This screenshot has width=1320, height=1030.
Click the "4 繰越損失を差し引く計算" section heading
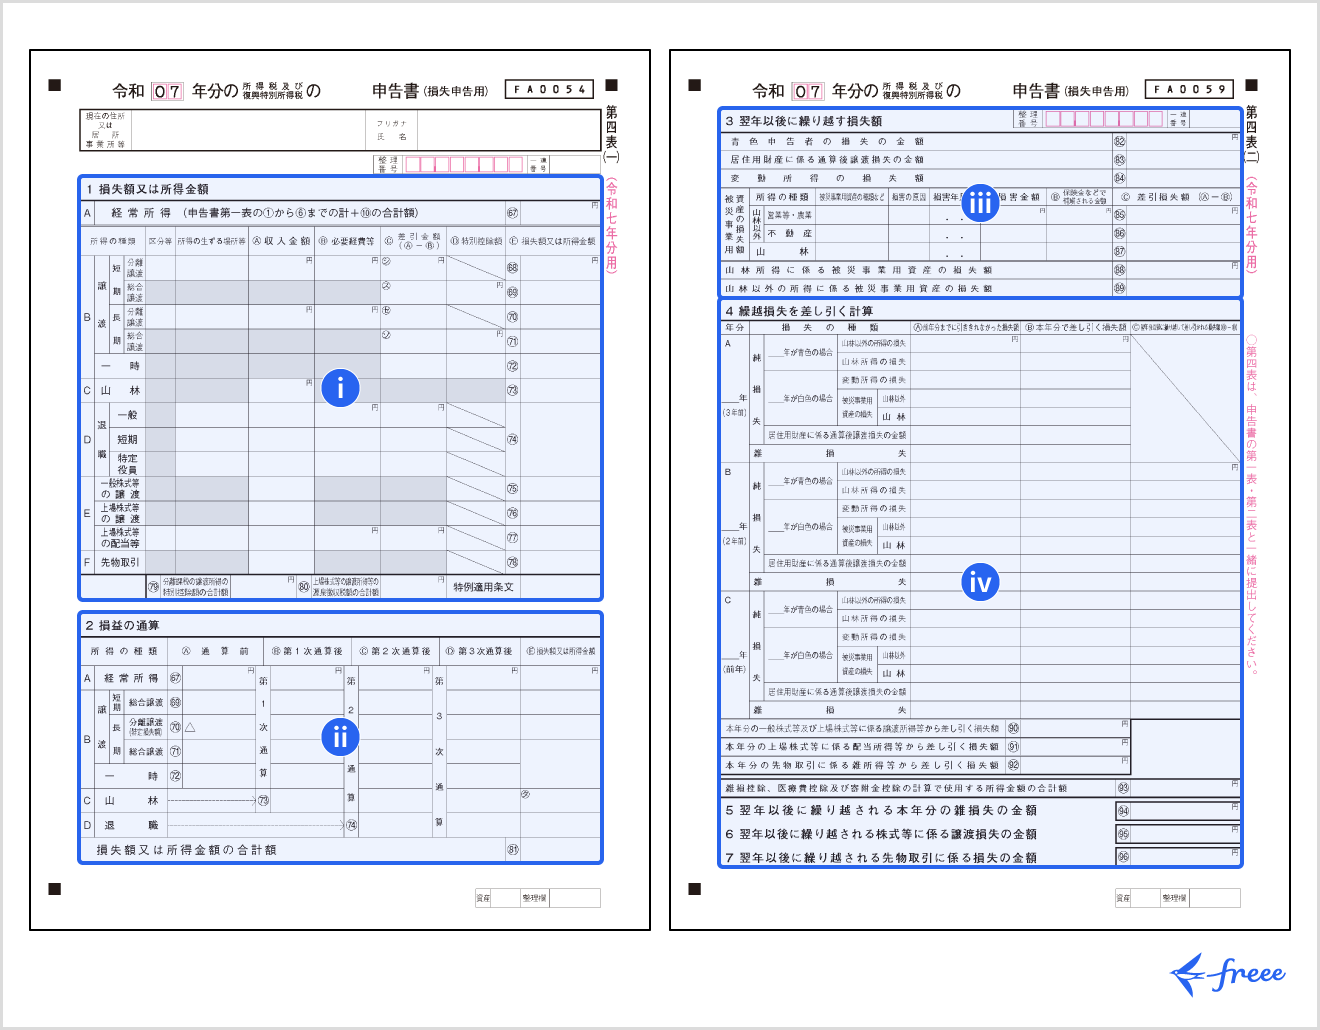pyautogui.click(x=799, y=311)
